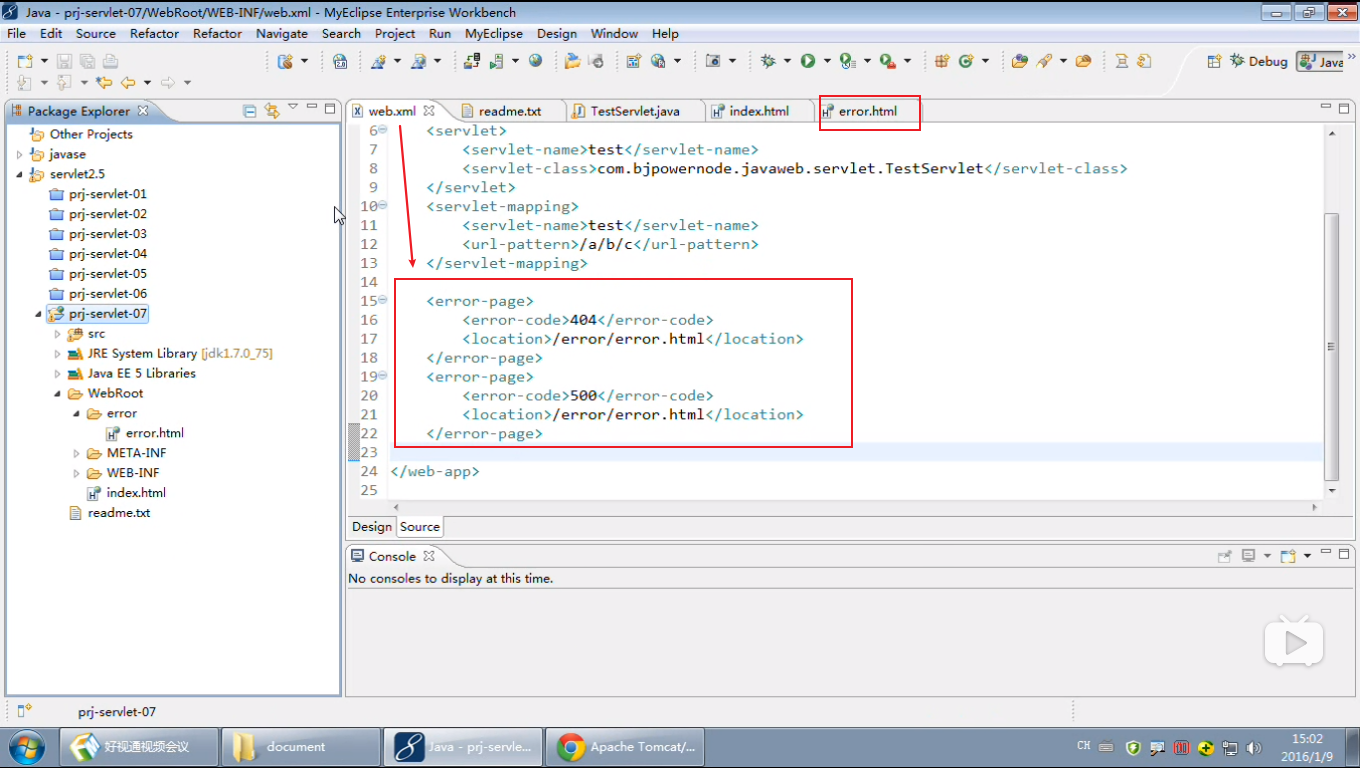Switch to the TestServlet.java tab
1360x768 pixels.
coord(635,111)
